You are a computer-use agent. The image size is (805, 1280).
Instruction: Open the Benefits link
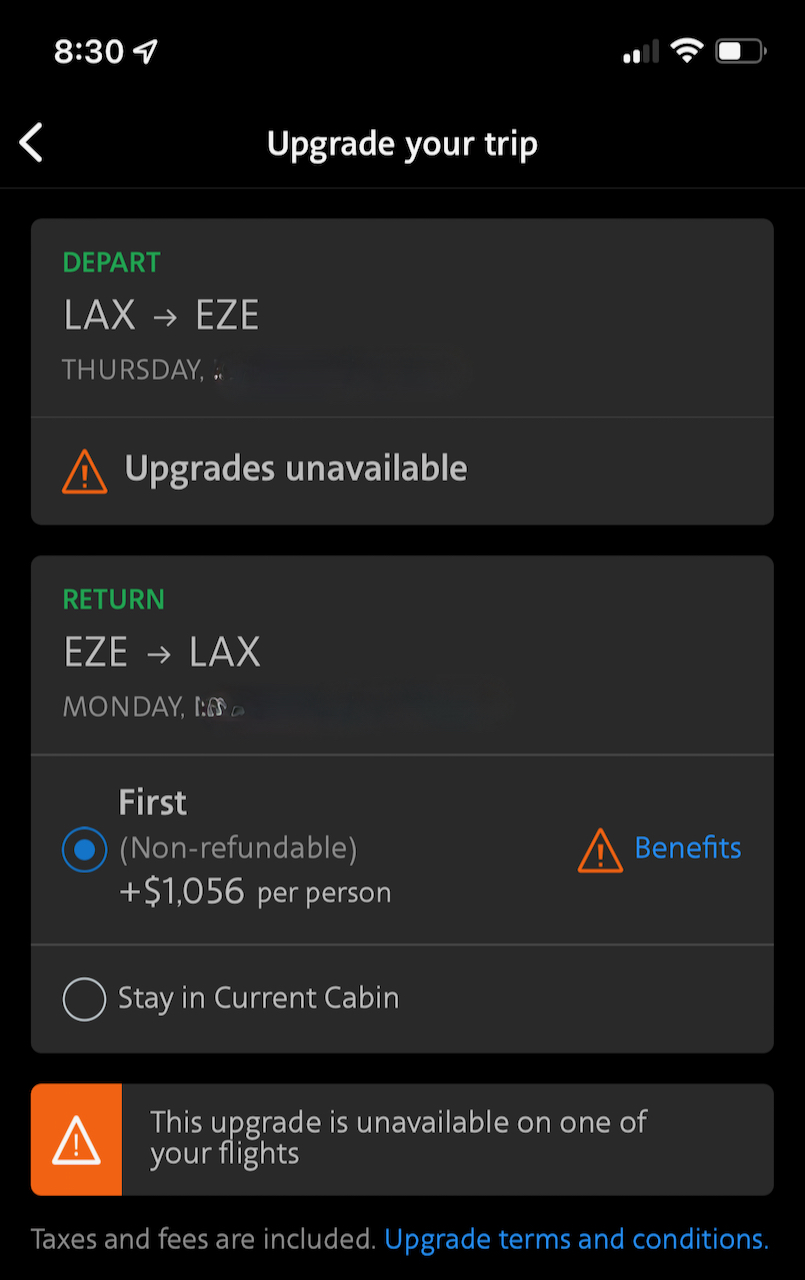point(688,848)
